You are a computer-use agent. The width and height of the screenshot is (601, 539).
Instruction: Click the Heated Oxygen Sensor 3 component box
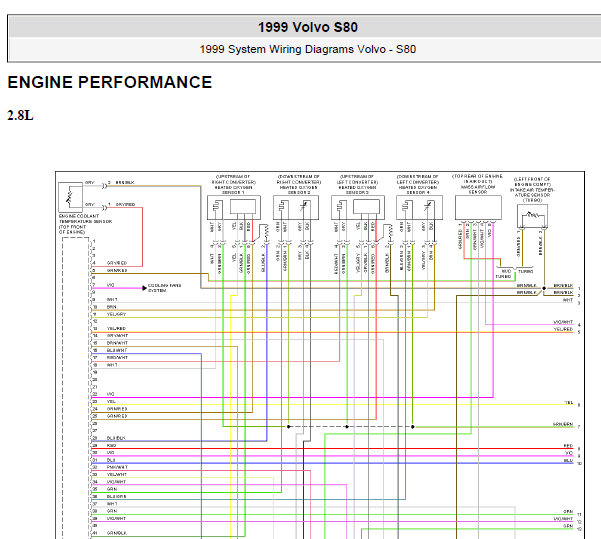(x=358, y=207)
